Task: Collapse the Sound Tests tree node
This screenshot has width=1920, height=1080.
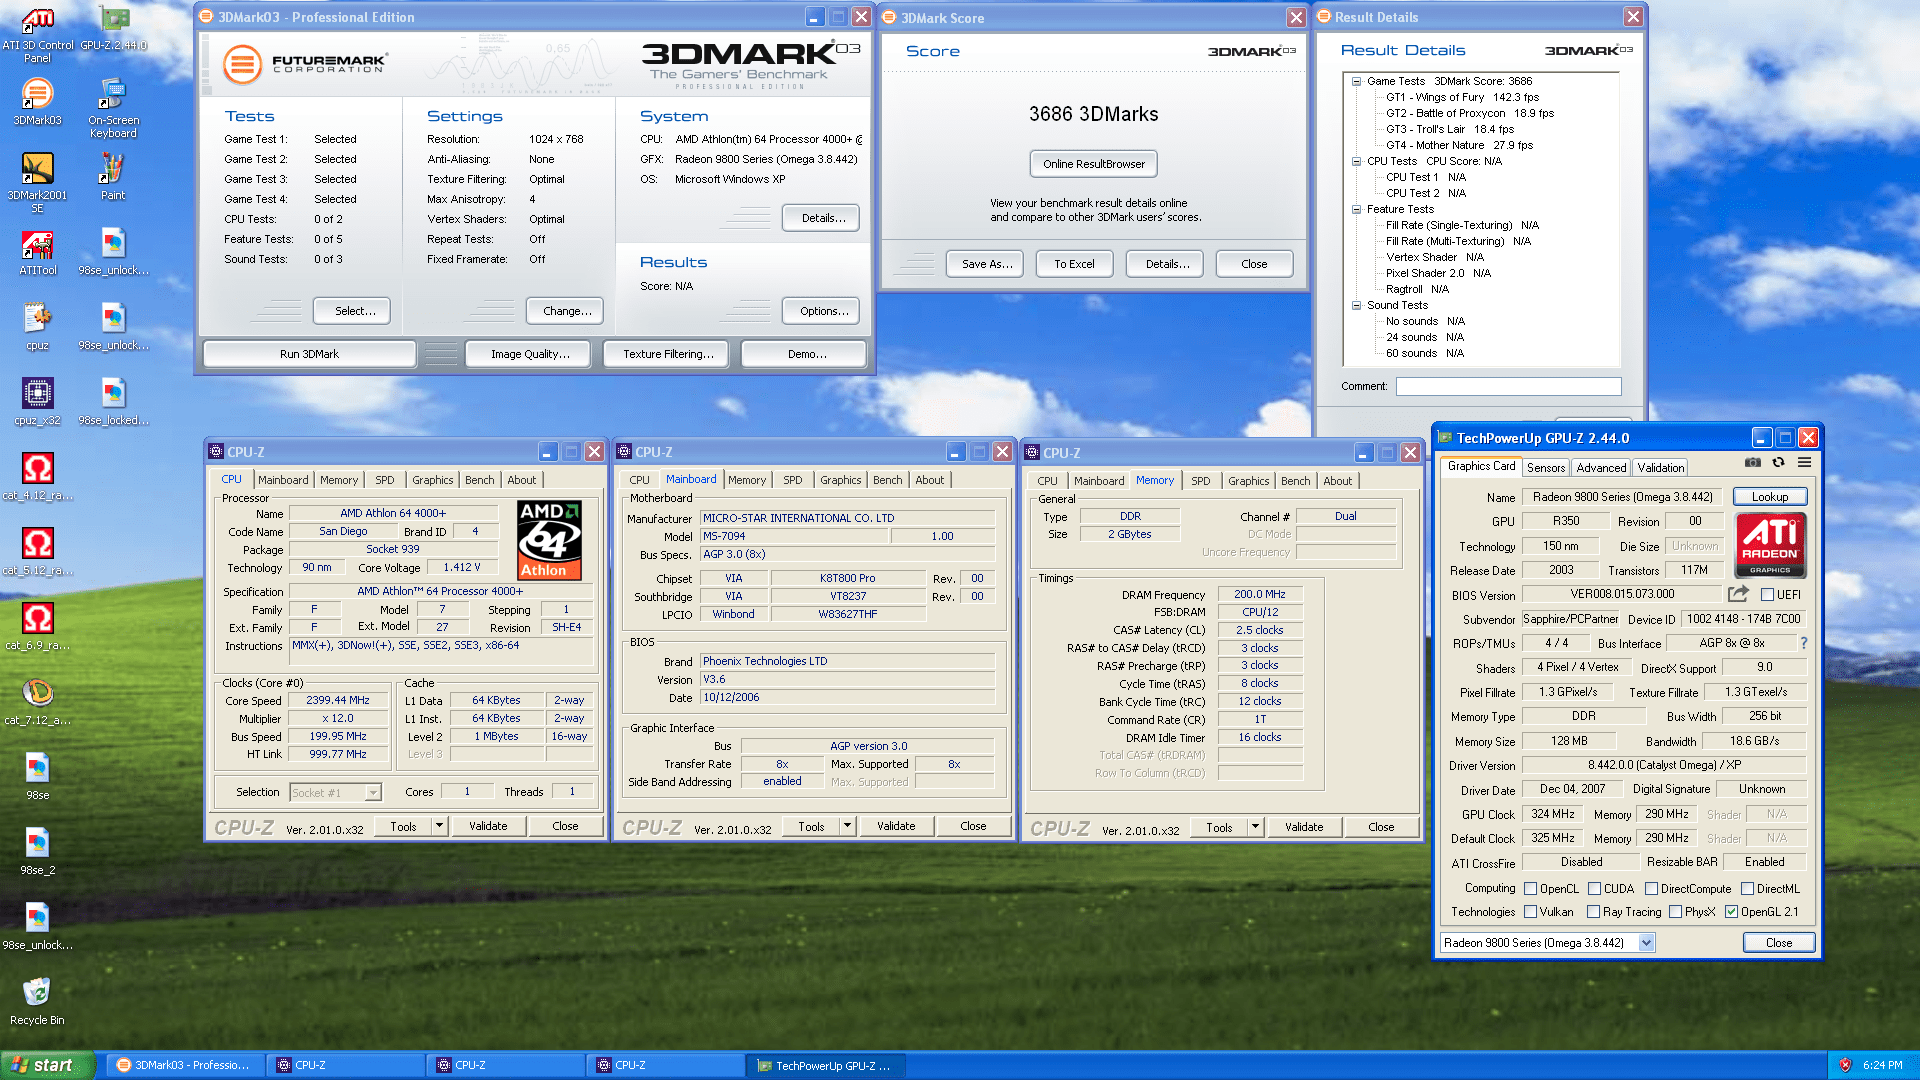Action: 1356,306
